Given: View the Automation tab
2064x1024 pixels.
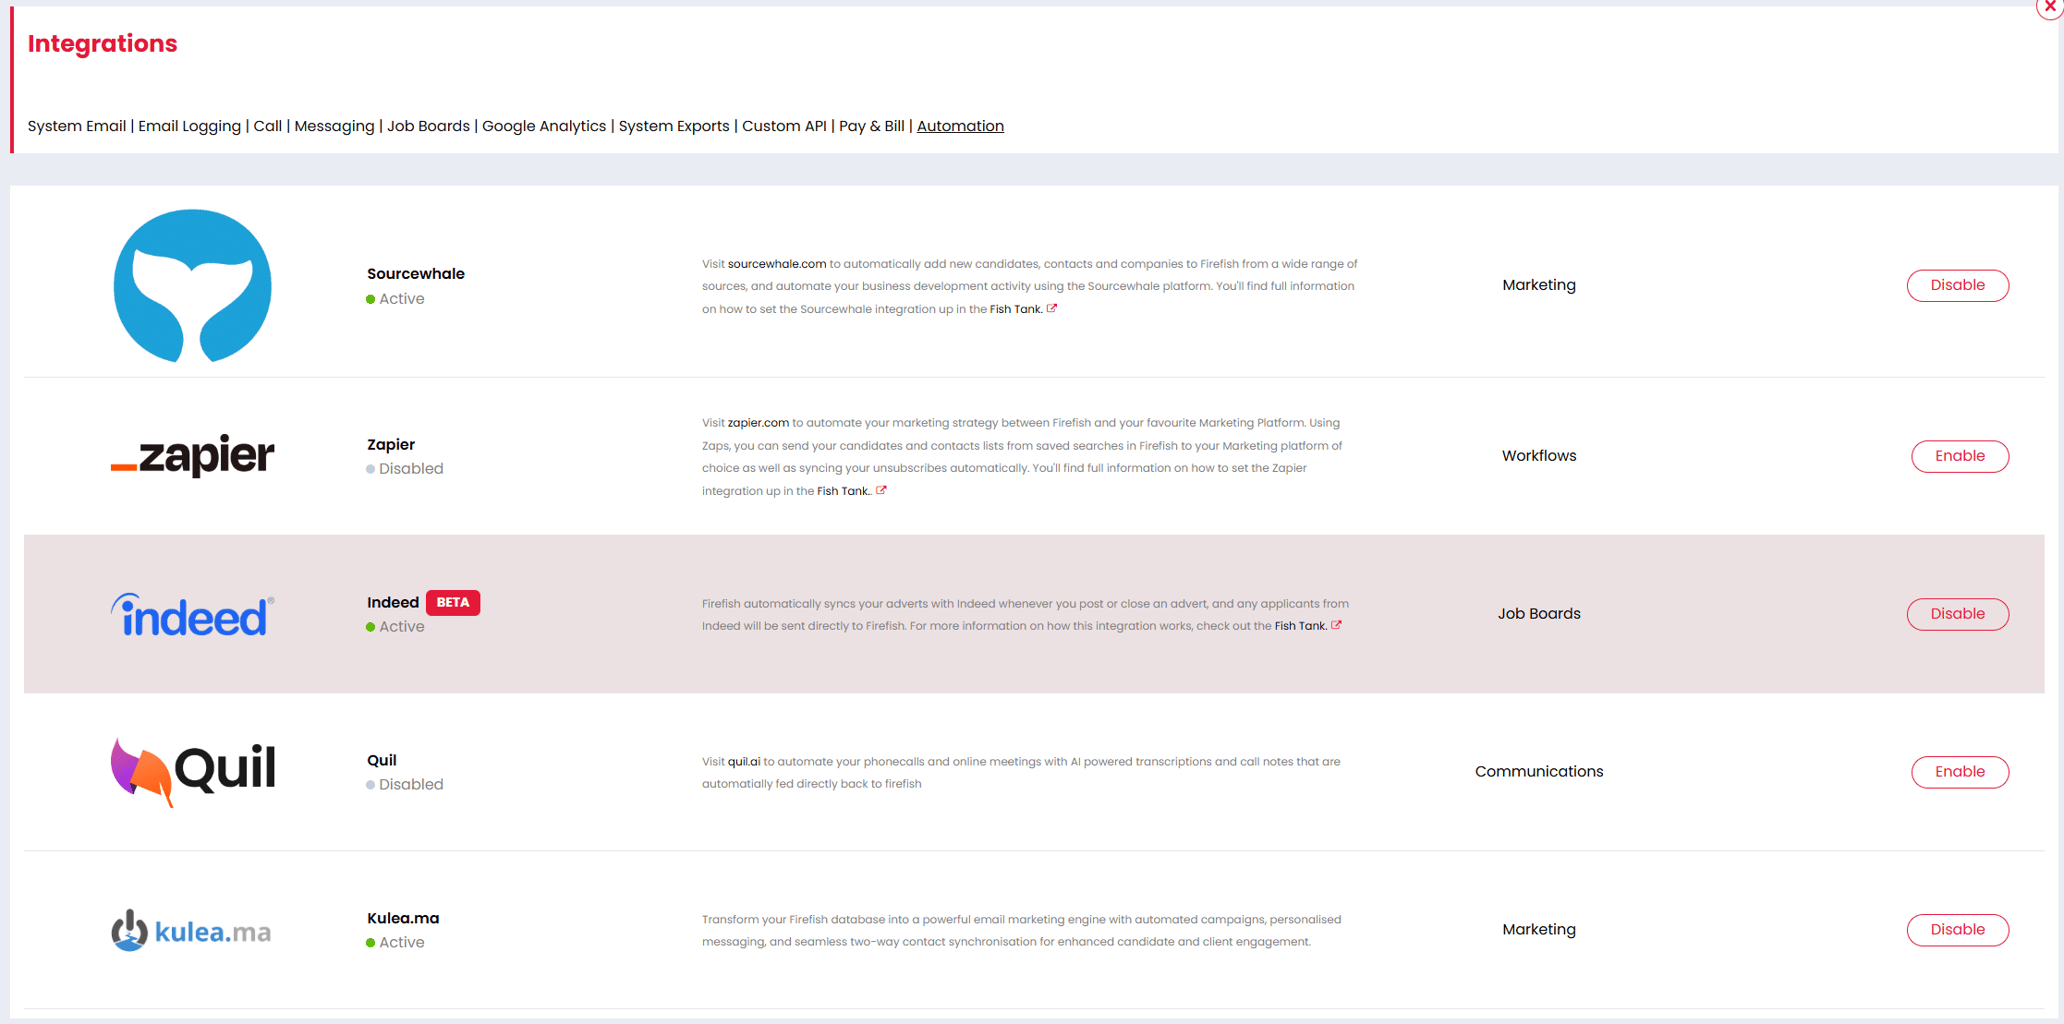Looking at the screenshot, I should coord(960,126).
